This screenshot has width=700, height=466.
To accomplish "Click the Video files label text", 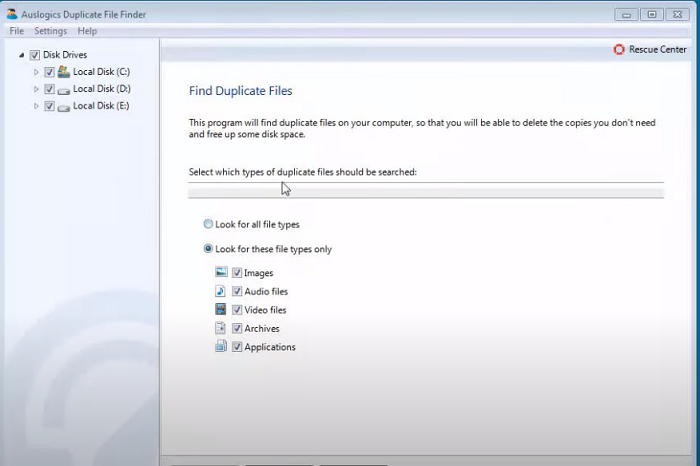I will click(265, 310).
